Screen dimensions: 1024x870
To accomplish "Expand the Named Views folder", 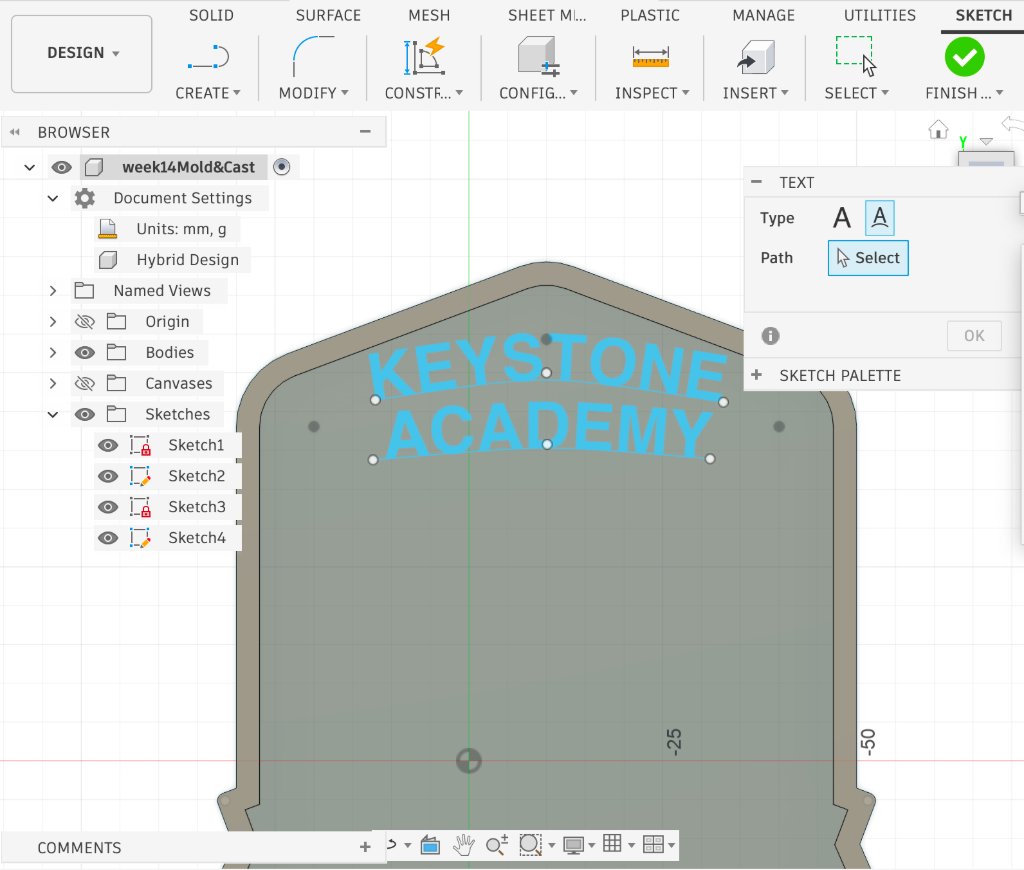I will point(53,291).
